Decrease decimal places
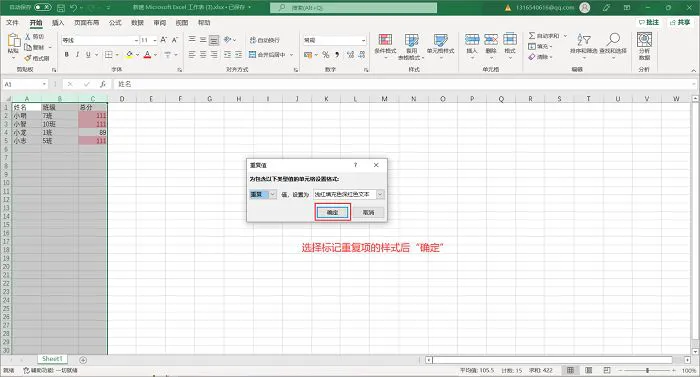 click(x=362, y=54)
